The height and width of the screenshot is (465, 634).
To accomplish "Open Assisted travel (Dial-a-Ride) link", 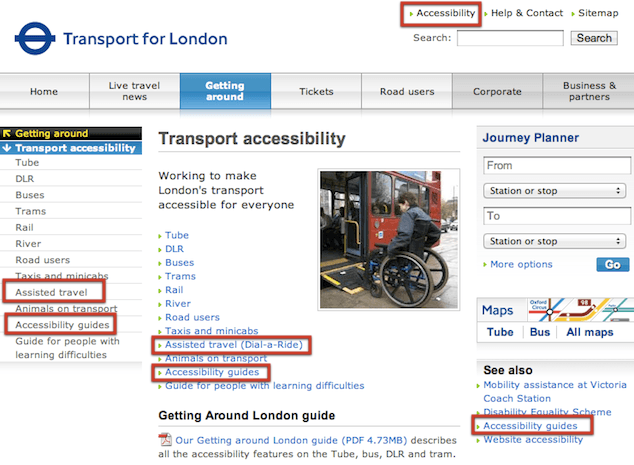I will (x=233, y=345).
